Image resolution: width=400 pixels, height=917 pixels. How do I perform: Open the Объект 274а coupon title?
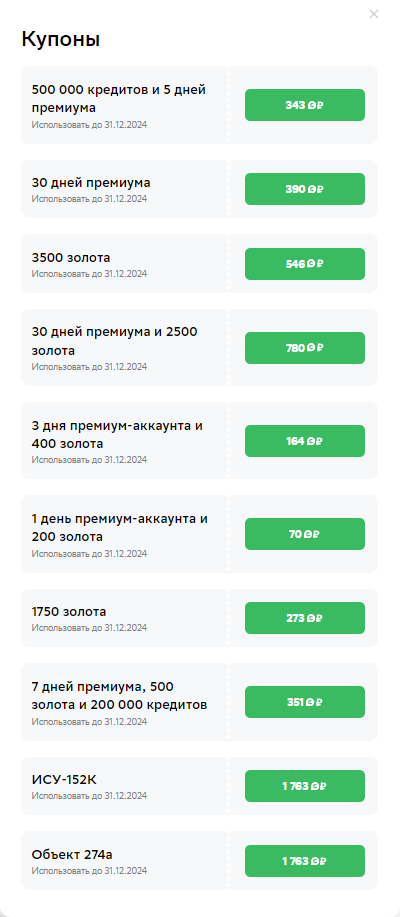72,854
